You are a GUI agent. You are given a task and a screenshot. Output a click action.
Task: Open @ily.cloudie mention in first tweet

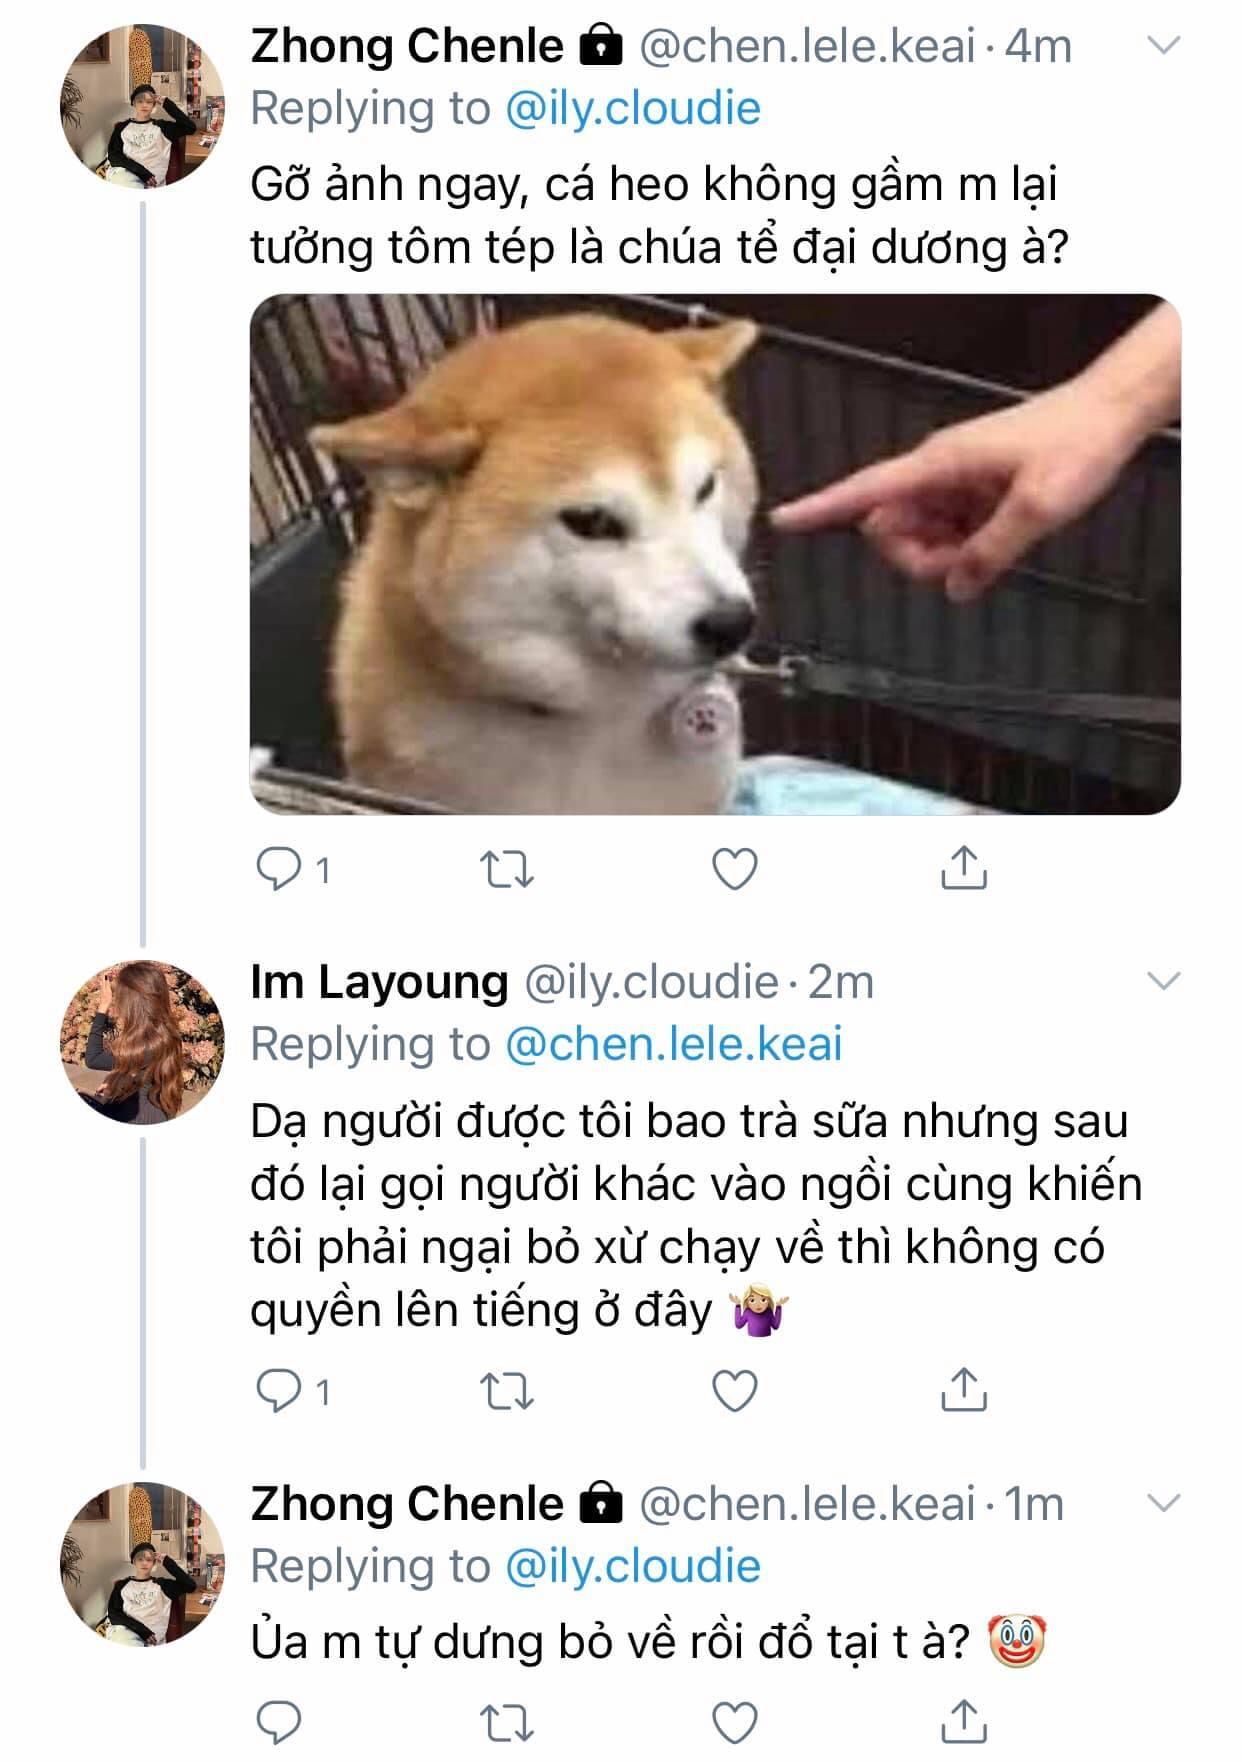[x=632, y=108]
